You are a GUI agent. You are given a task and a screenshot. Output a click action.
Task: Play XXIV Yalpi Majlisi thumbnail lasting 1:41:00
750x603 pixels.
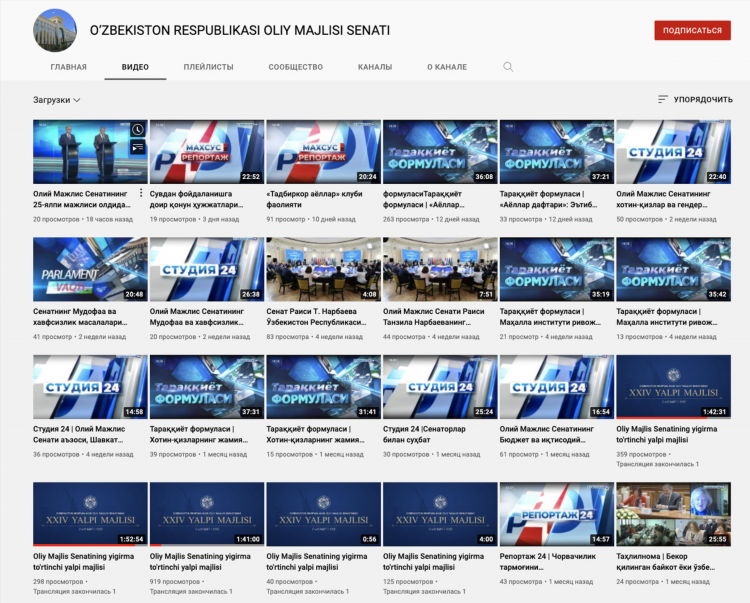207,514
